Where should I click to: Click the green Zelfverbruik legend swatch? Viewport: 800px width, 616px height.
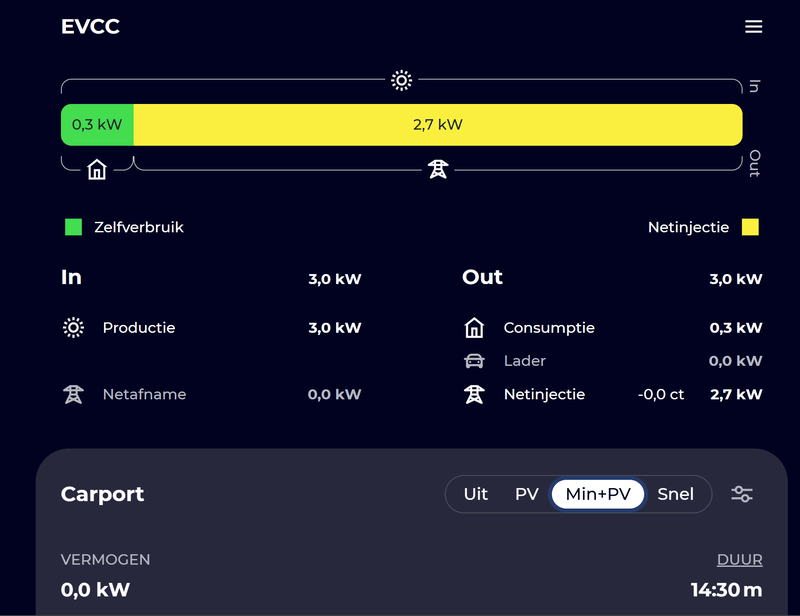tap(73, 227)
